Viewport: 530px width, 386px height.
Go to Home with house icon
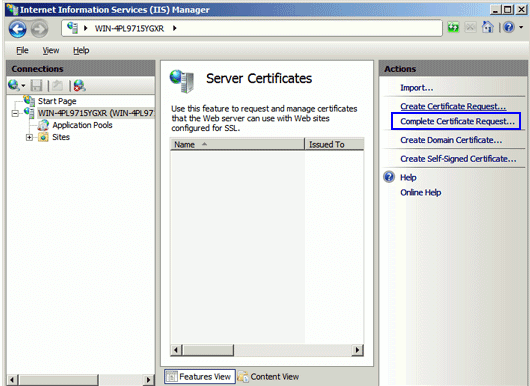(x=487, y=27)
